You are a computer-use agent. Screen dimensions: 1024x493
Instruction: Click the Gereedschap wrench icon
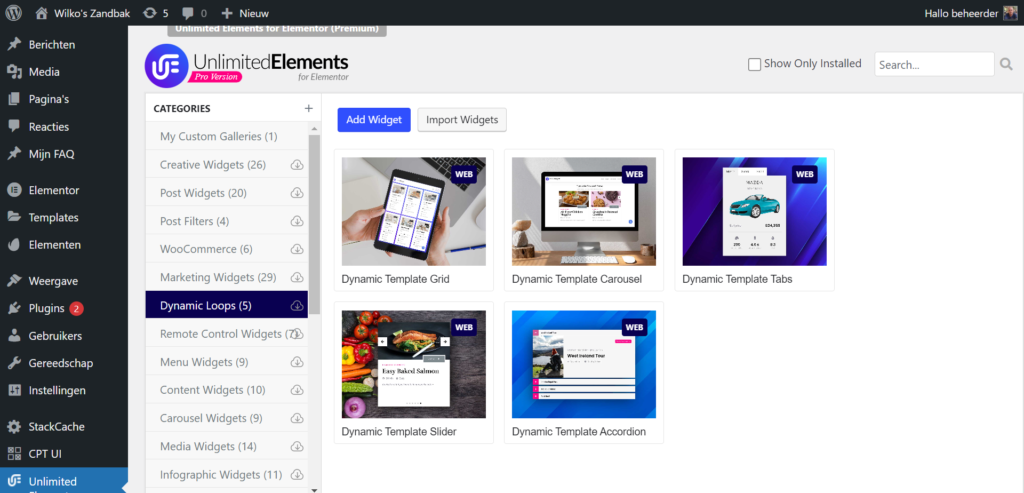pos(14,363)
